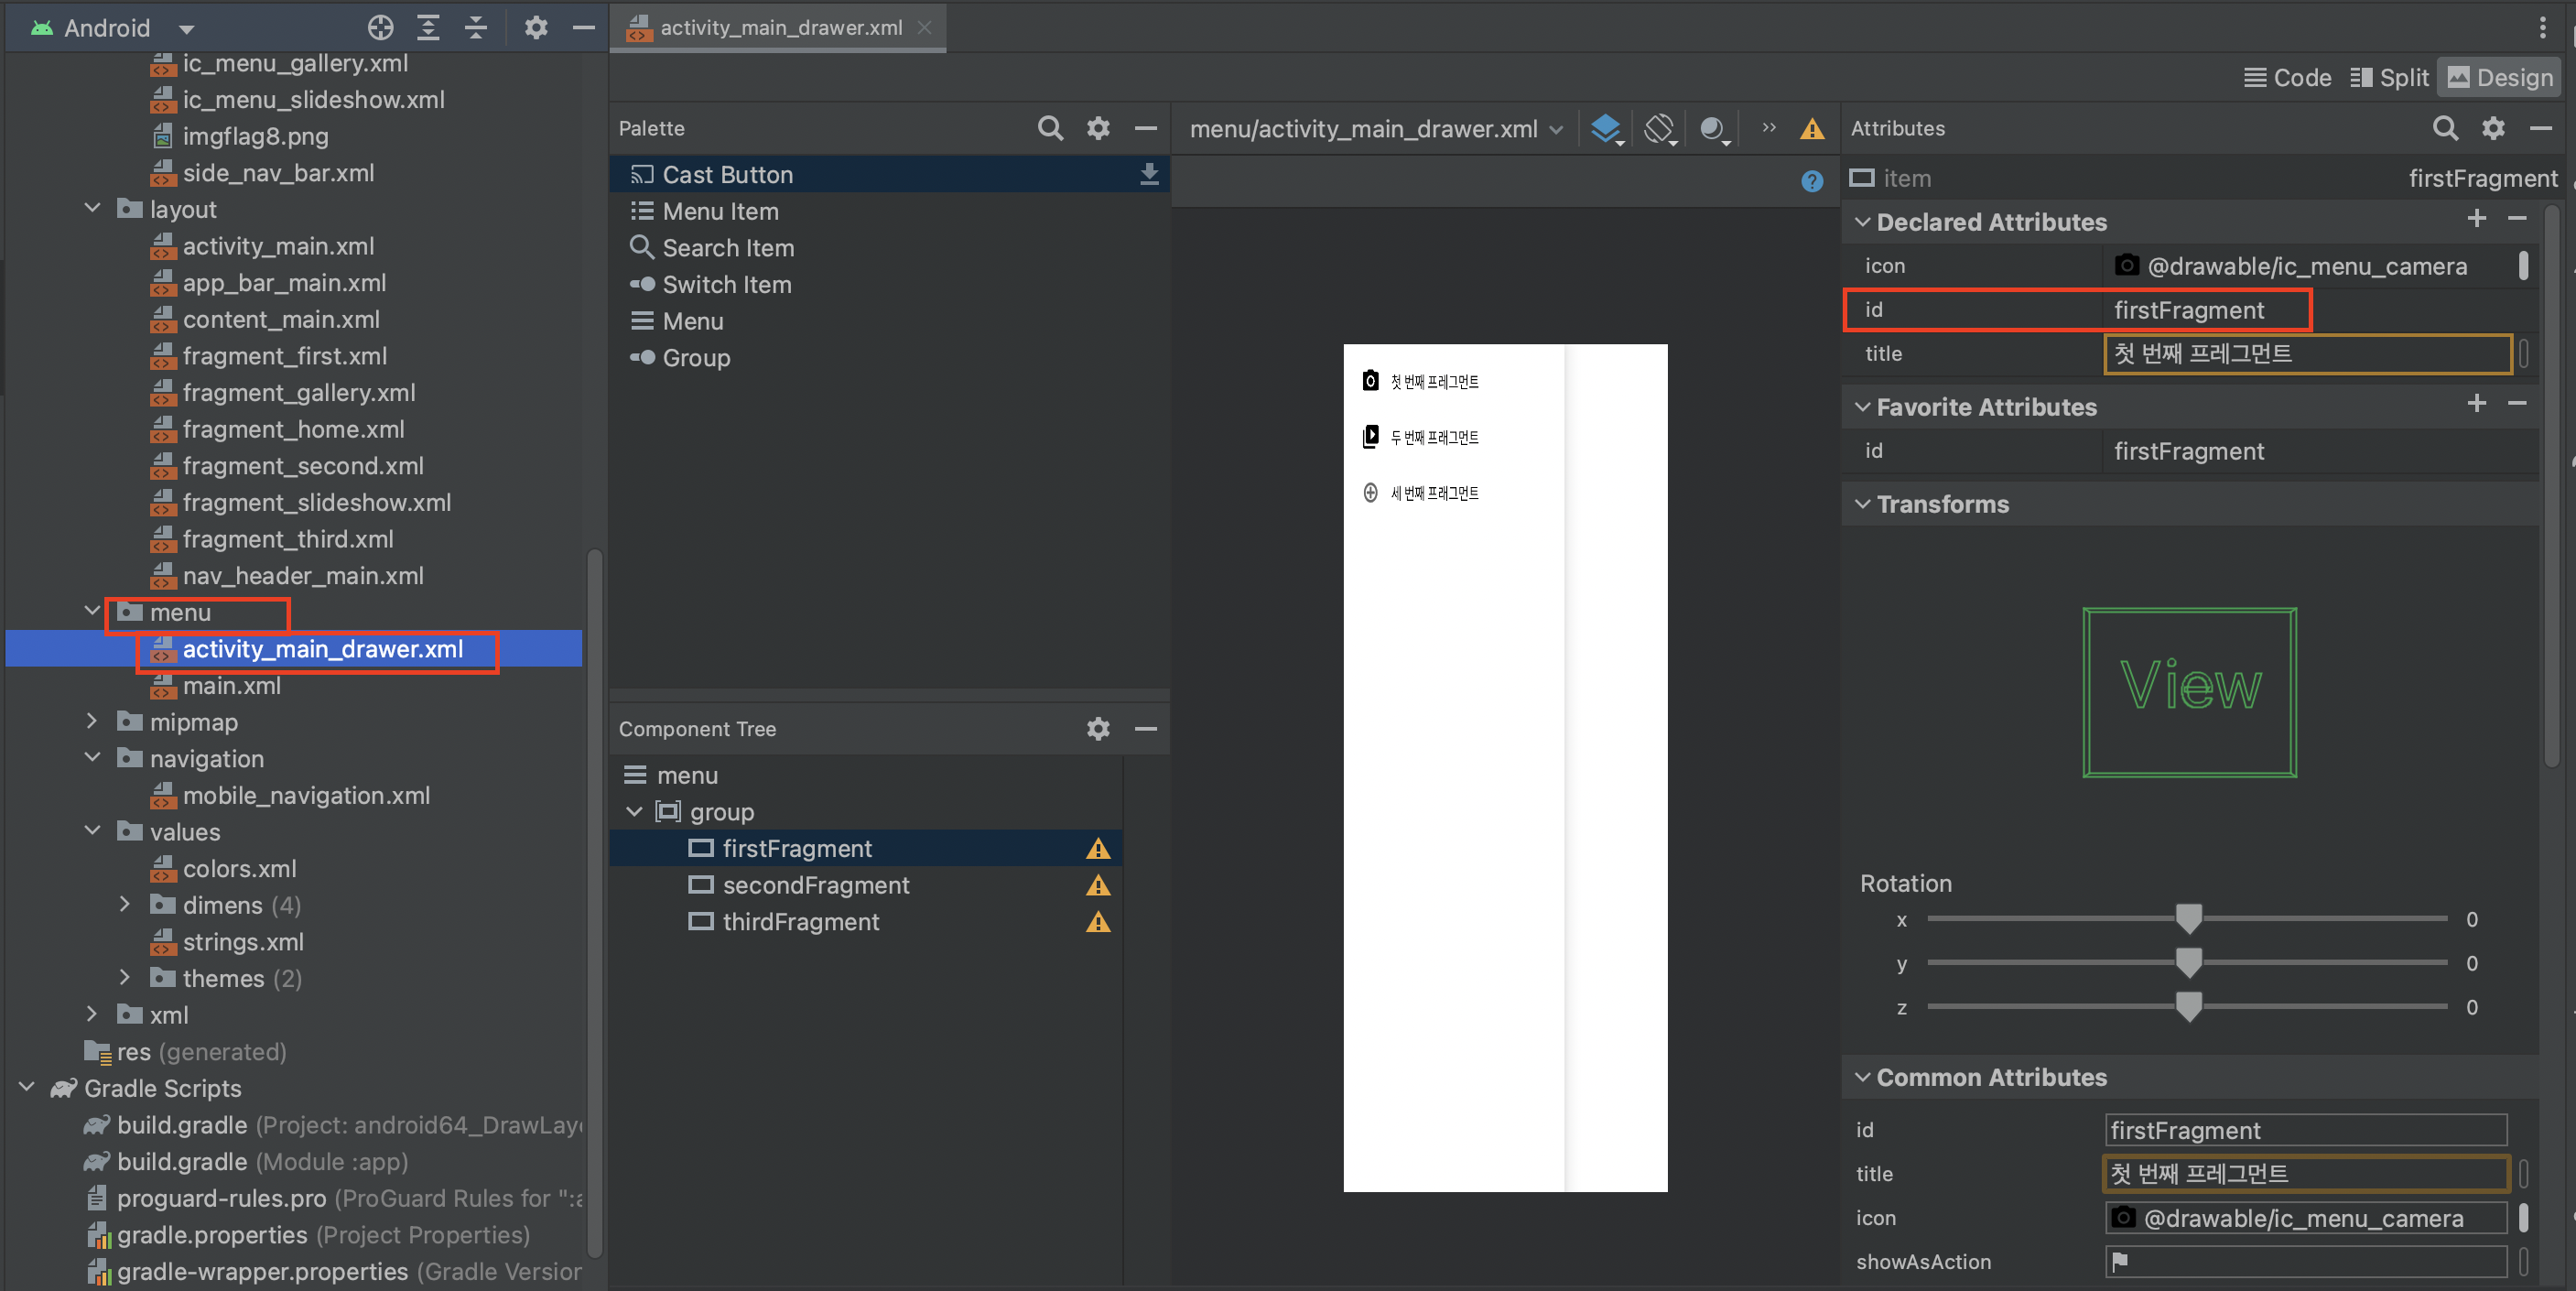Open Component Tree settings gear
Screen dimensions: 2576x1291
1098,729
